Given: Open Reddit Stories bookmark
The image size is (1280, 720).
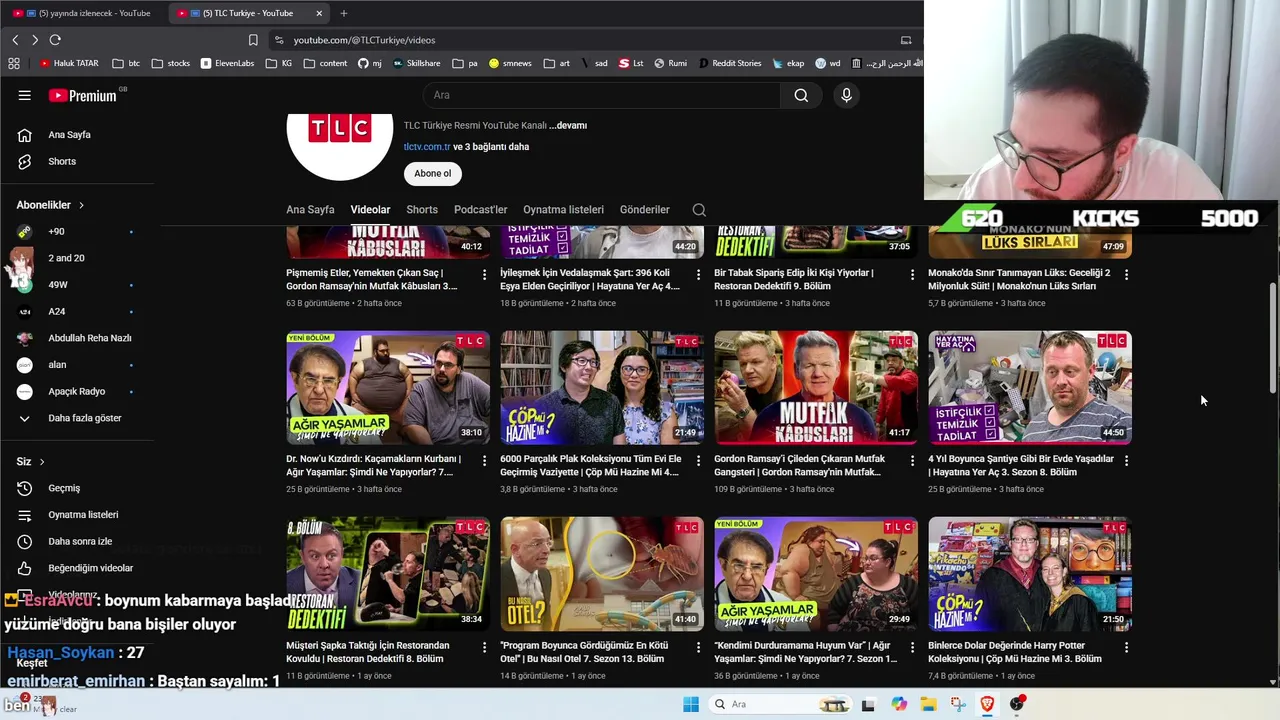Looking at the screenshot, I should coord(729,63).
